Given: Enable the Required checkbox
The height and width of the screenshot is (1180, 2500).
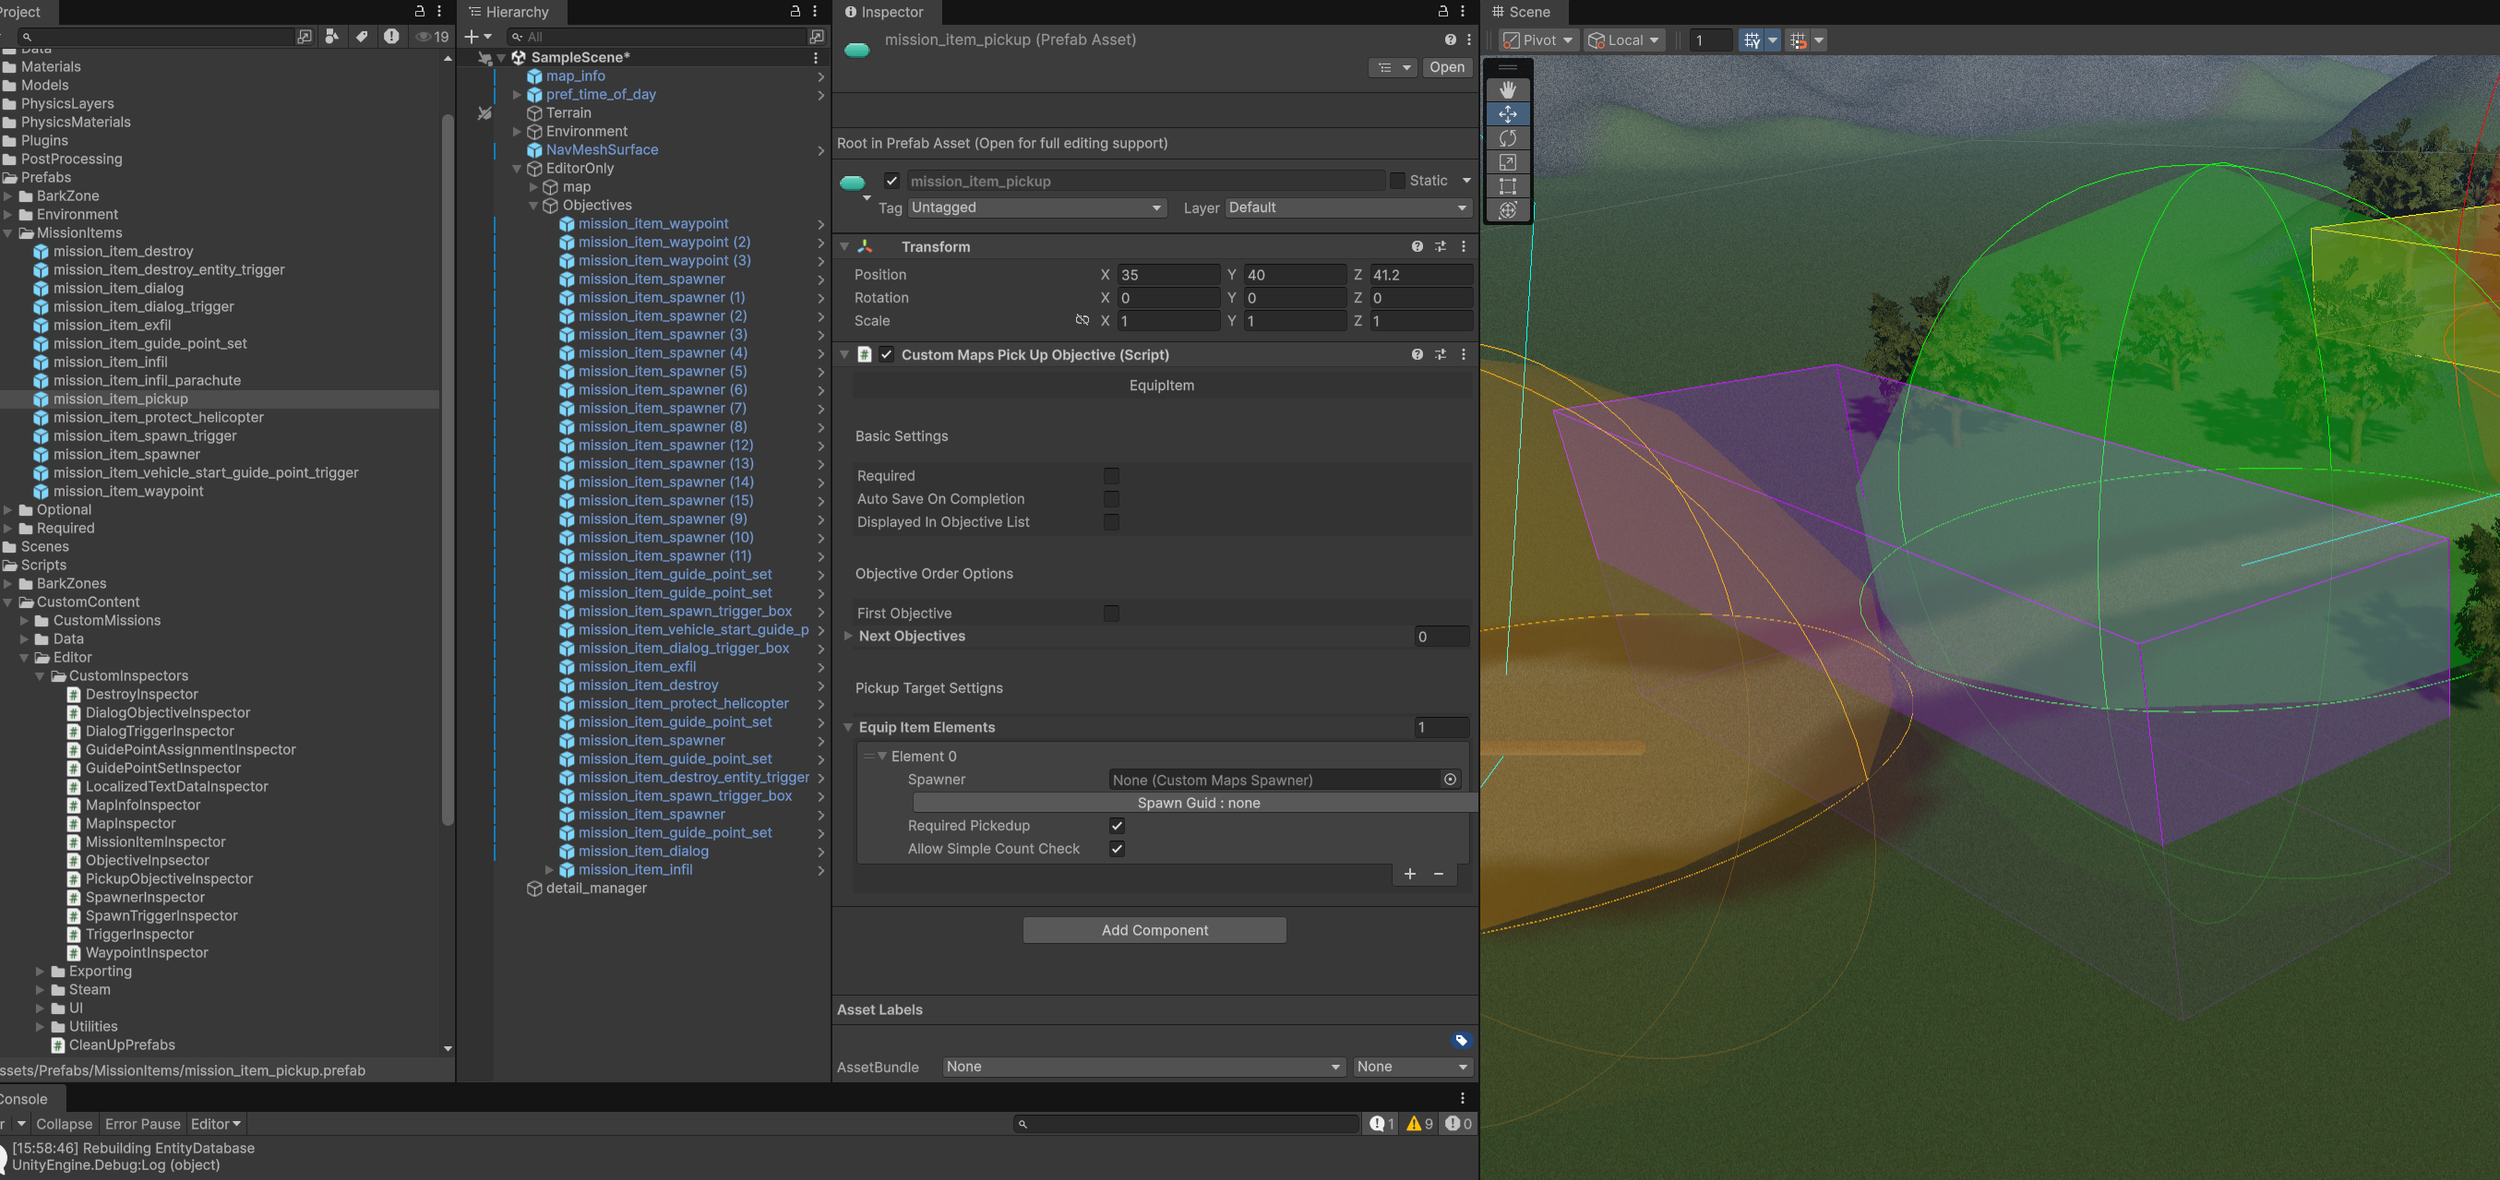Looking at the screenshot, I should tap(1111, 476).
